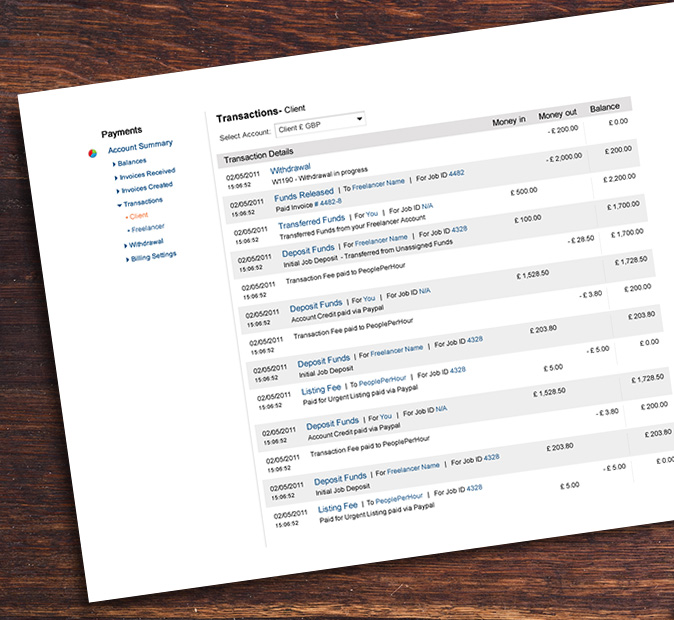Screen dimensions: 674x620
Task: Expand the Billing Settings section
Action: pos(152,256)
